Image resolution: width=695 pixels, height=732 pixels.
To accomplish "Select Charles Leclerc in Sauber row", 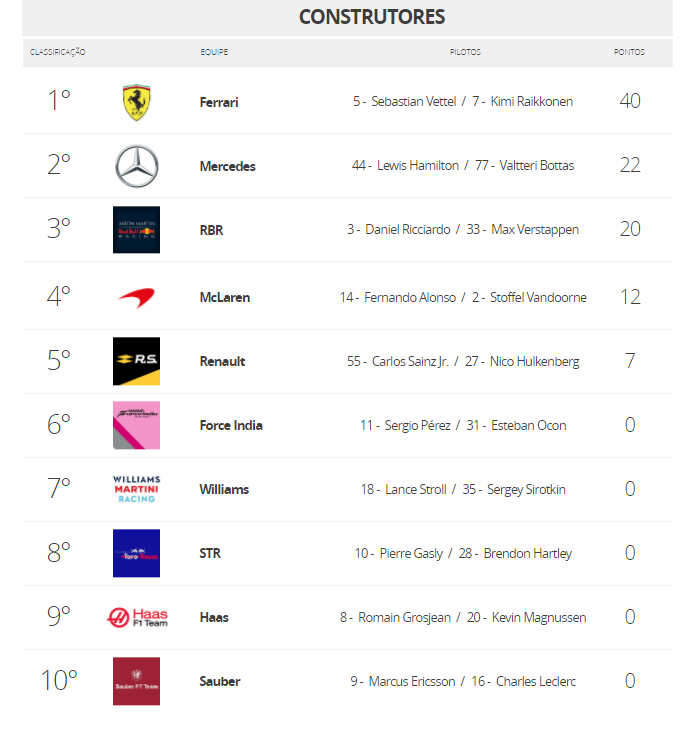I will (535, 681).
